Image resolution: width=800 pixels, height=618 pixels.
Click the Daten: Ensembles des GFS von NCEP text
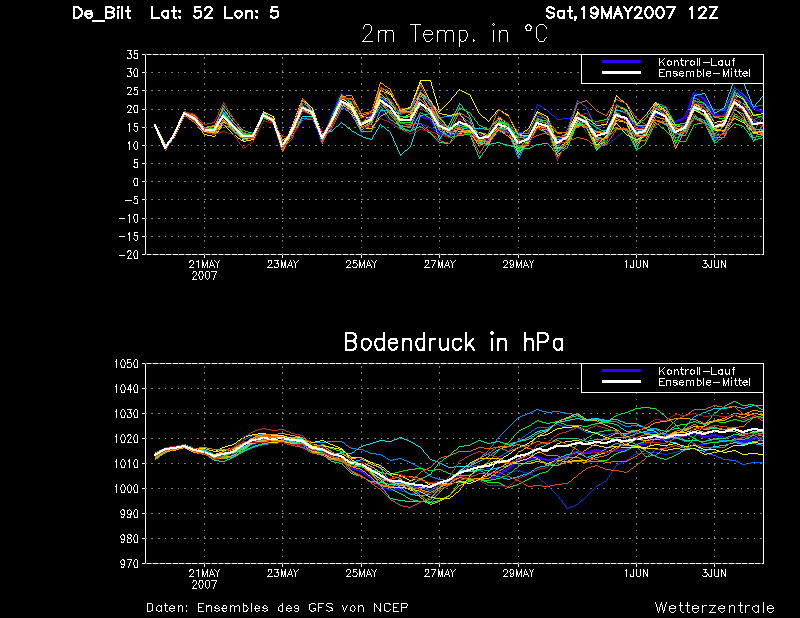(x=277, y=608)
